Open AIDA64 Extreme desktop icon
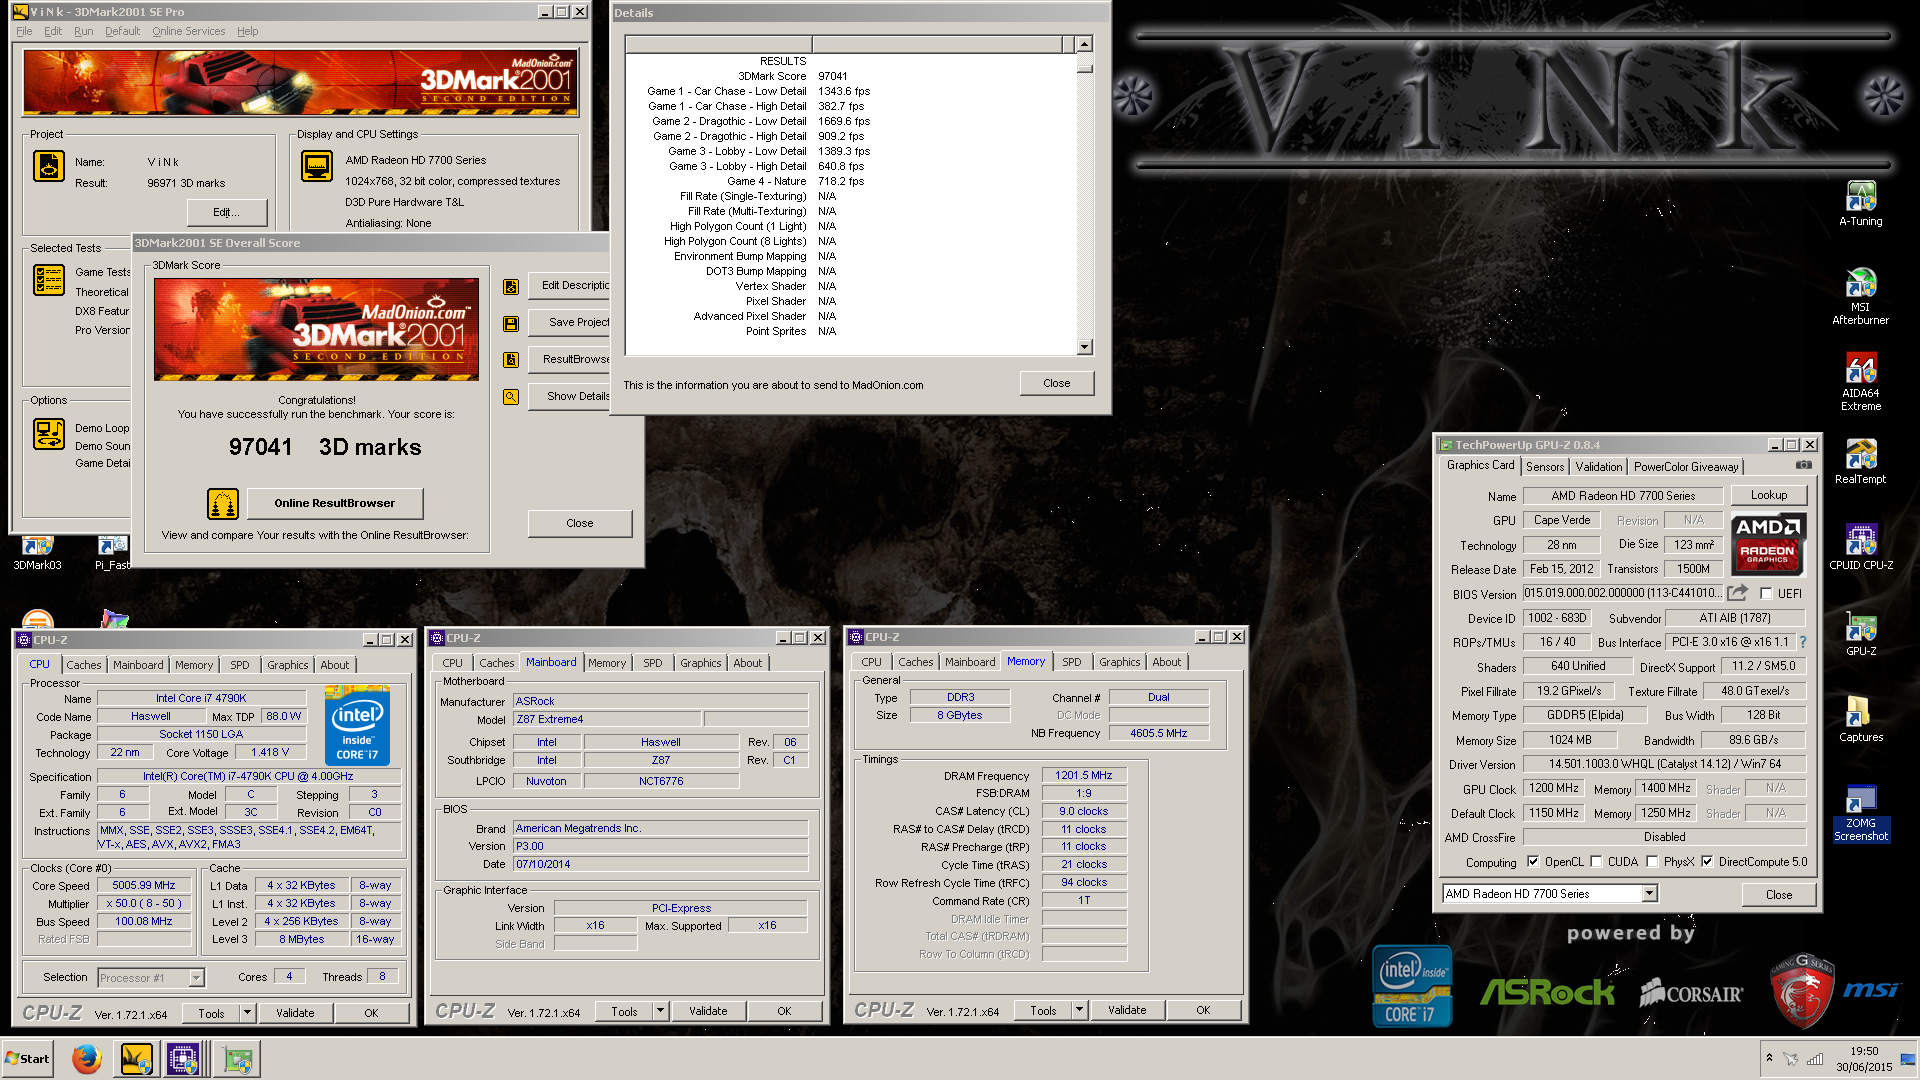This screenshot has height=1080, width=1920. point(1860,381)
